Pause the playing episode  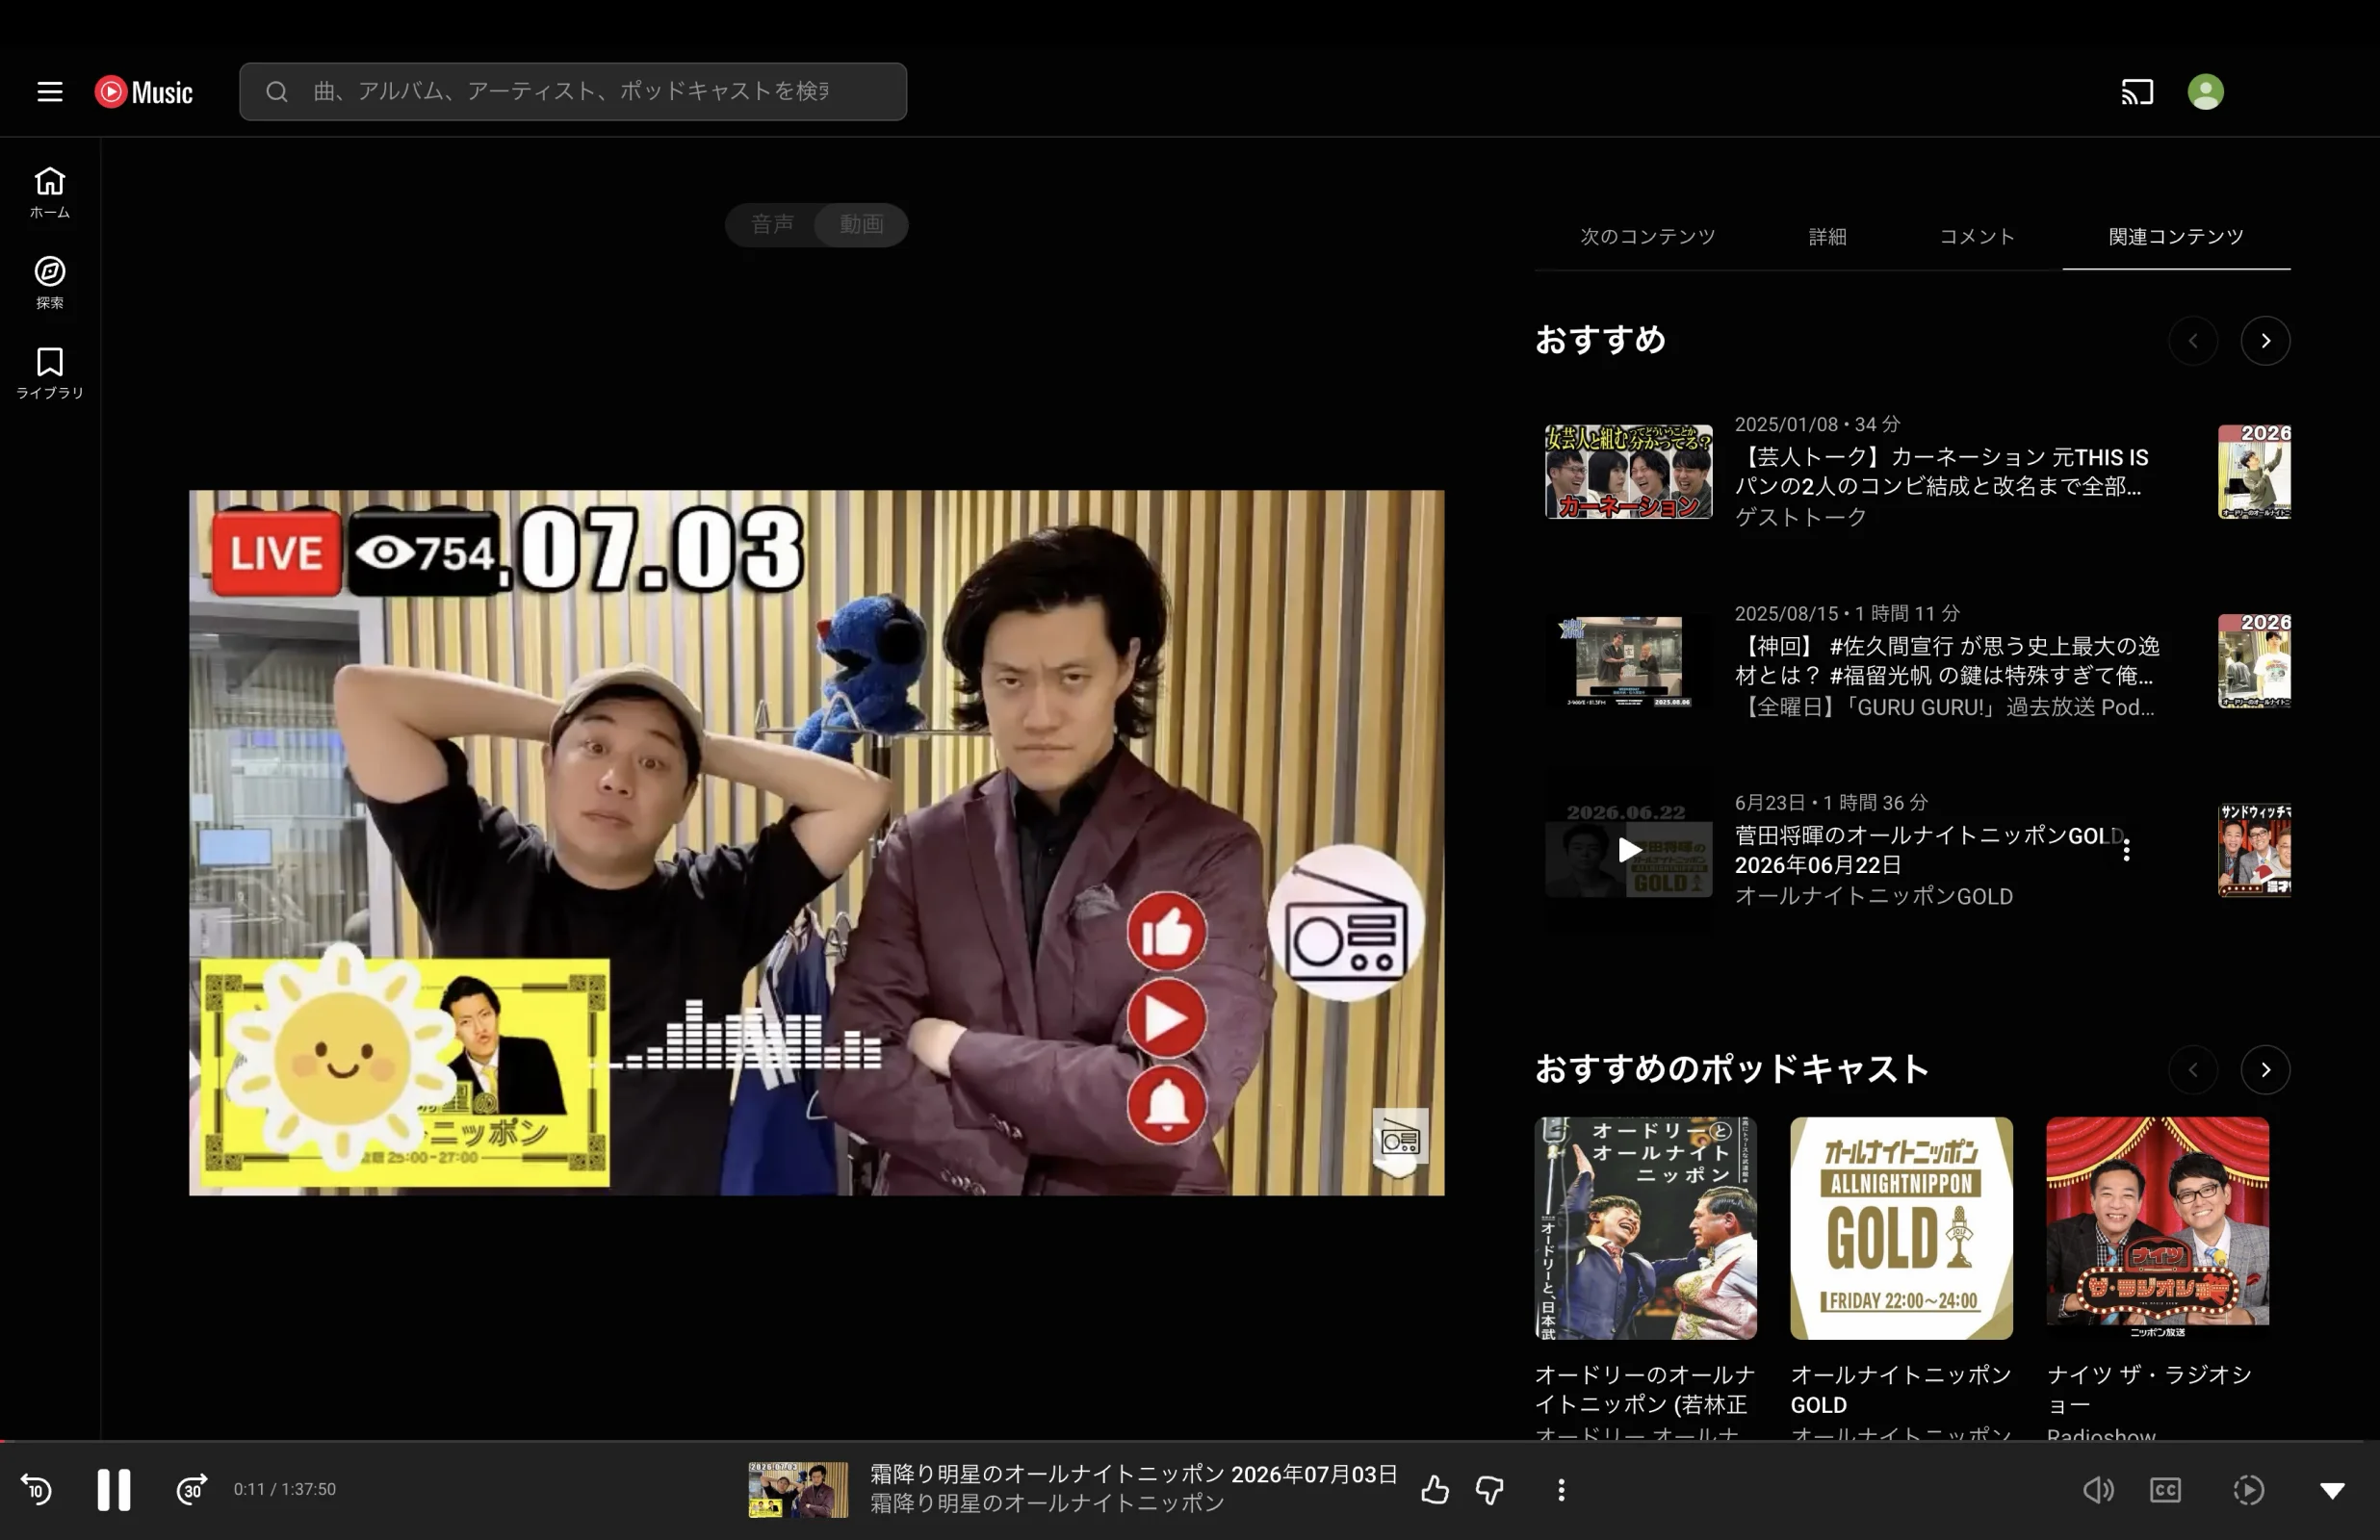click(114, 1490)
